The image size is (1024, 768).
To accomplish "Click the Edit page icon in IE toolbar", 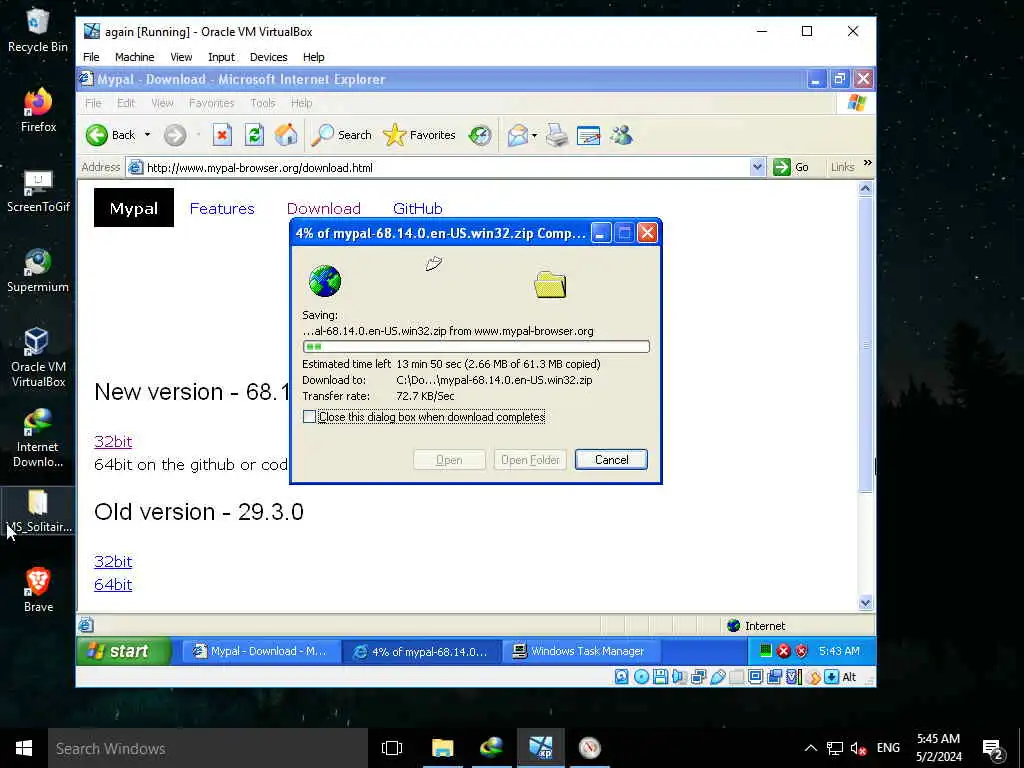I will 588,135.
